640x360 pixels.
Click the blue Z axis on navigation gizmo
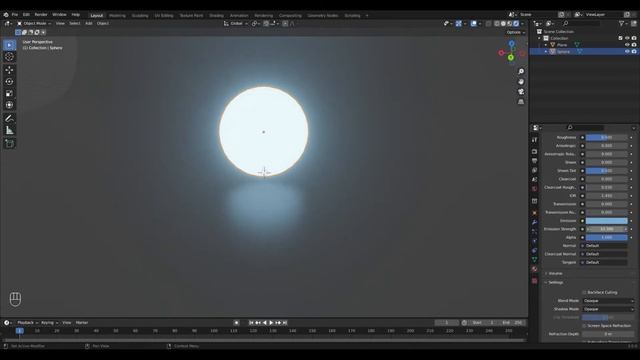tap(511, 43)
